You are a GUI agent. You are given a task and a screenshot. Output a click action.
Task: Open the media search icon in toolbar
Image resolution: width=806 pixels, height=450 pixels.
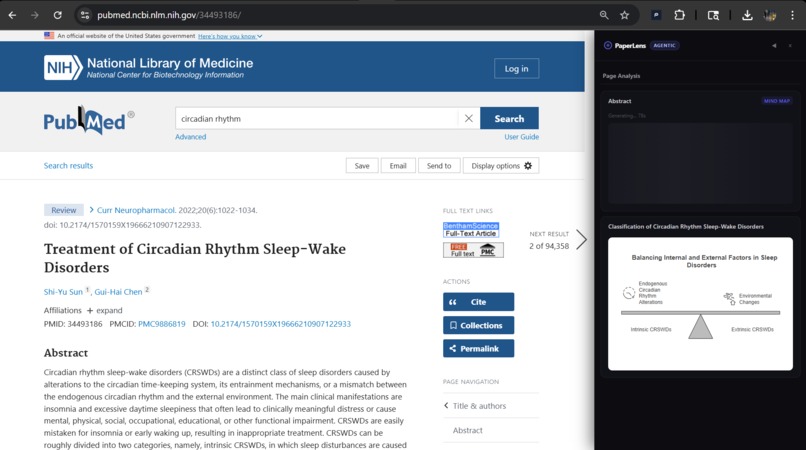[713, 15]
